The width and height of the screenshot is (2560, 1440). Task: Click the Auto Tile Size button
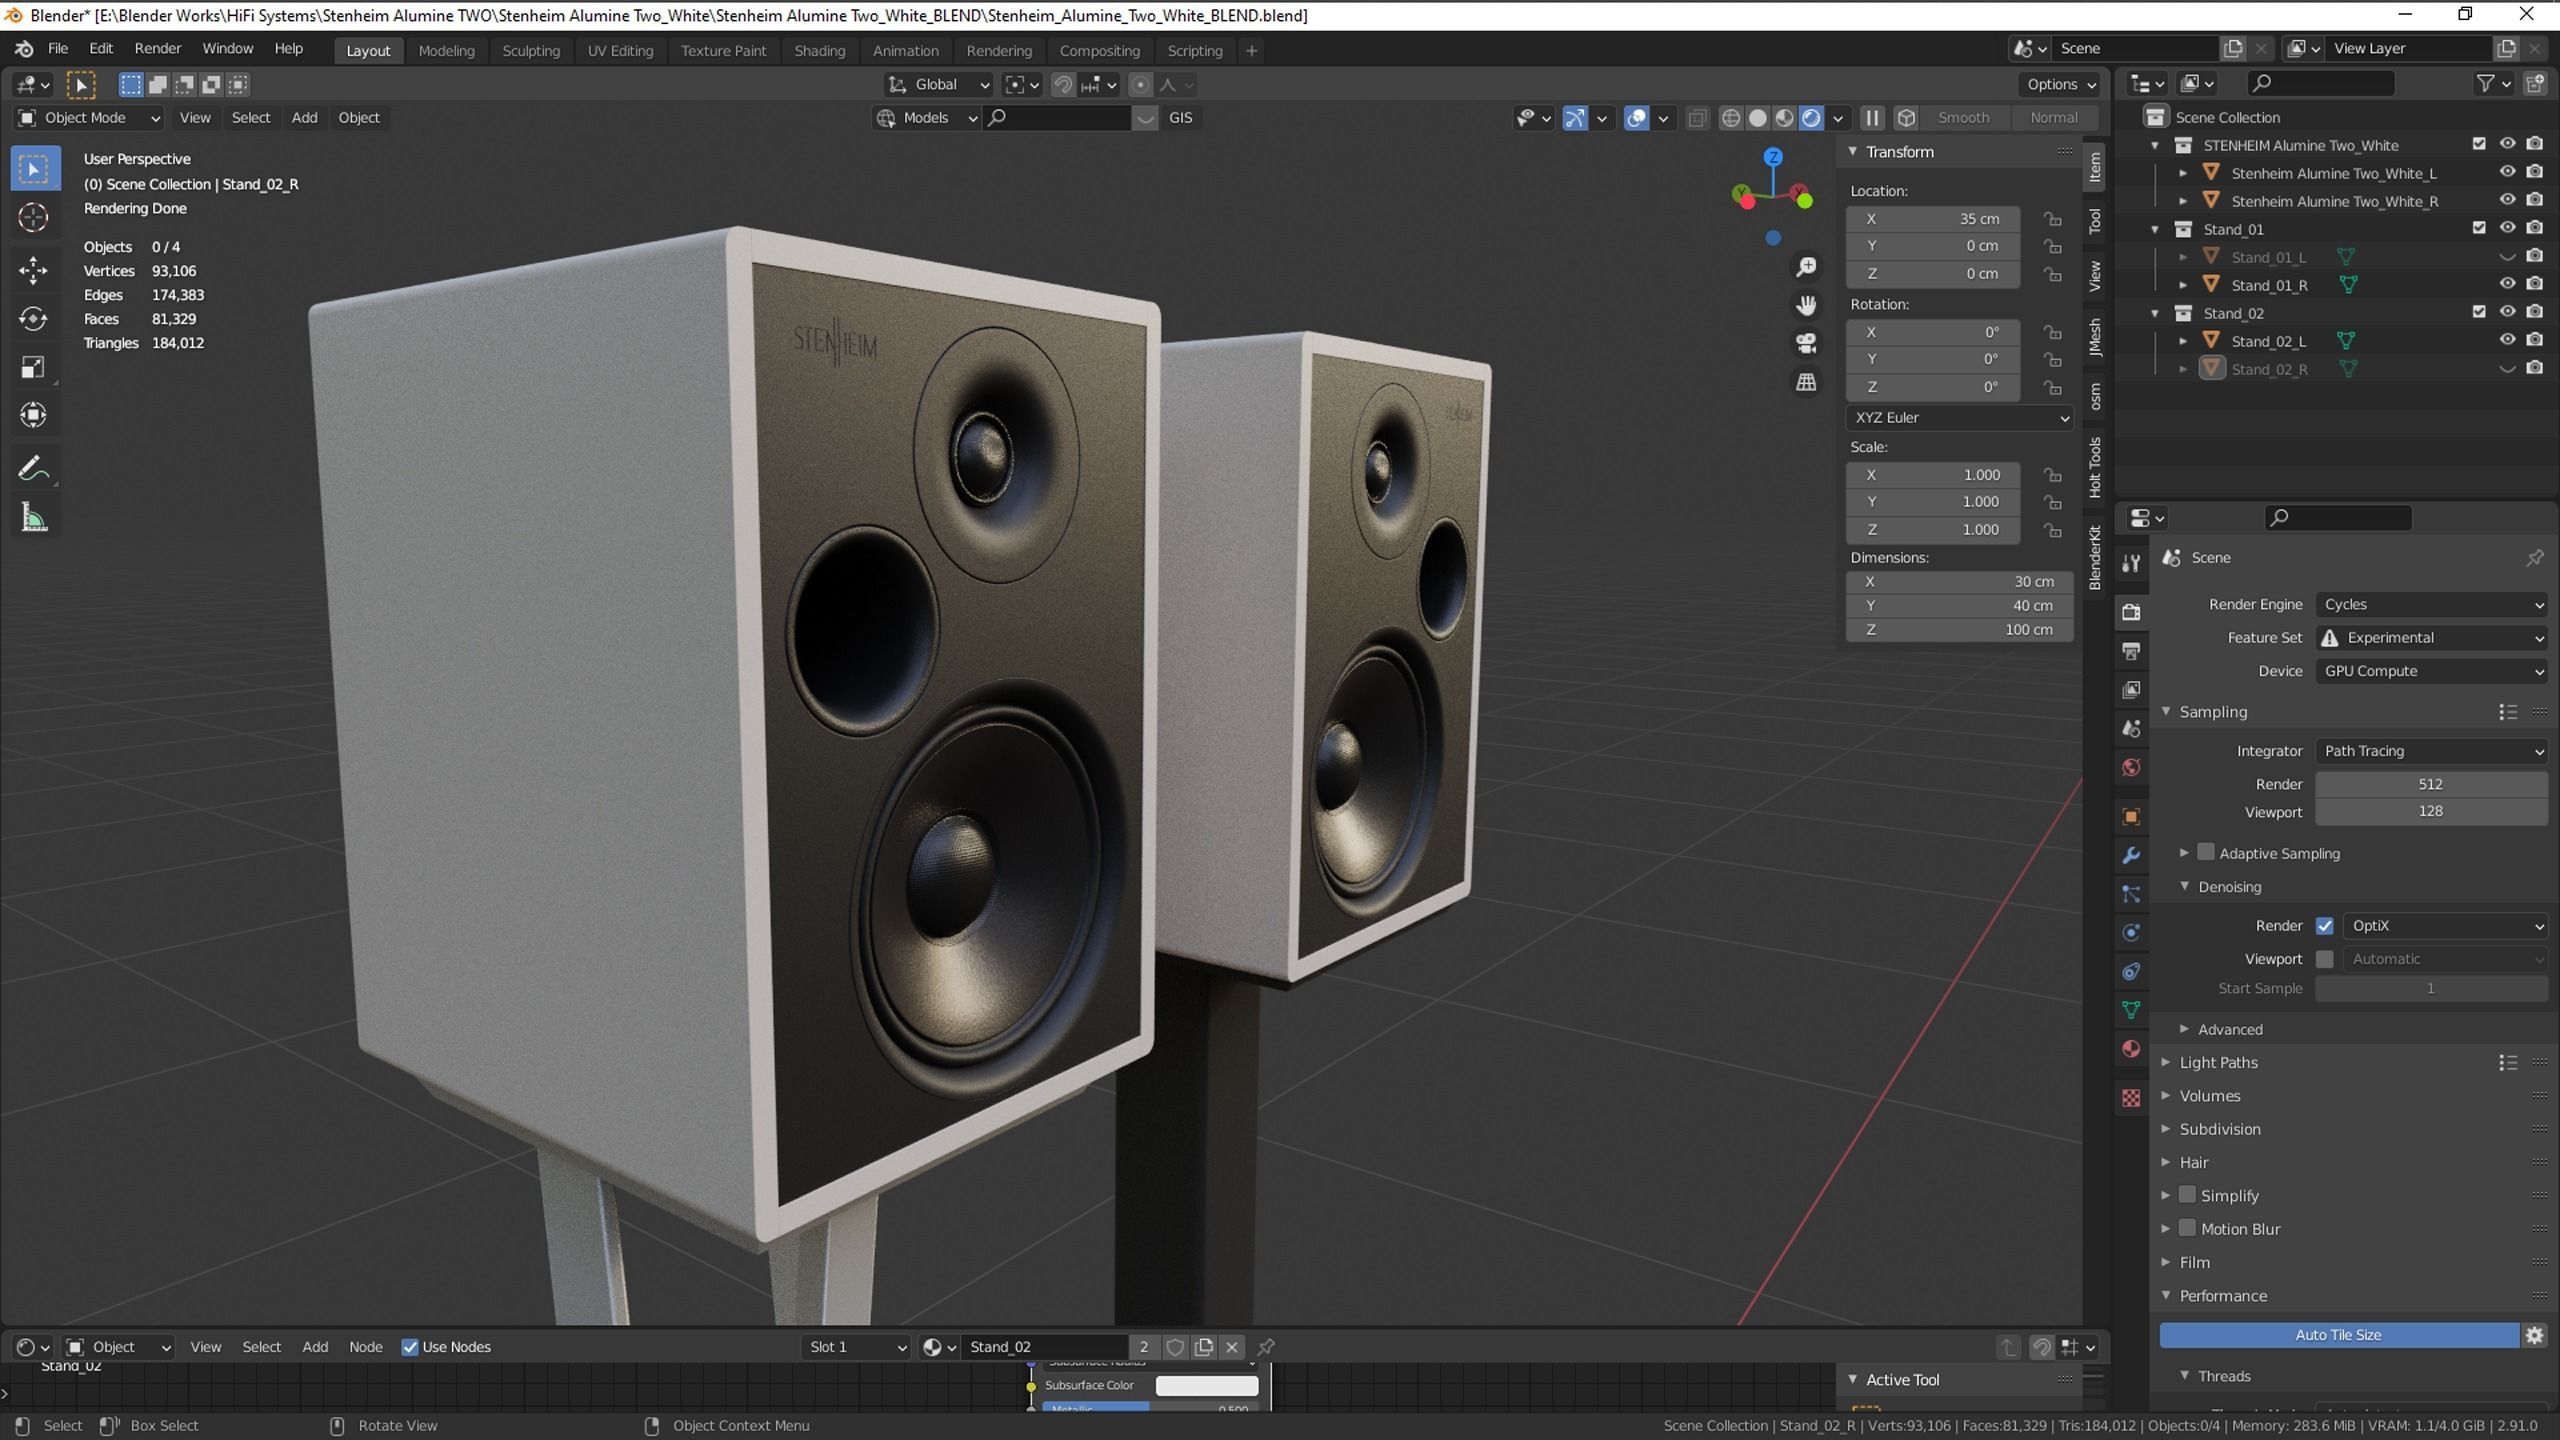[x=2338, y=1335]
